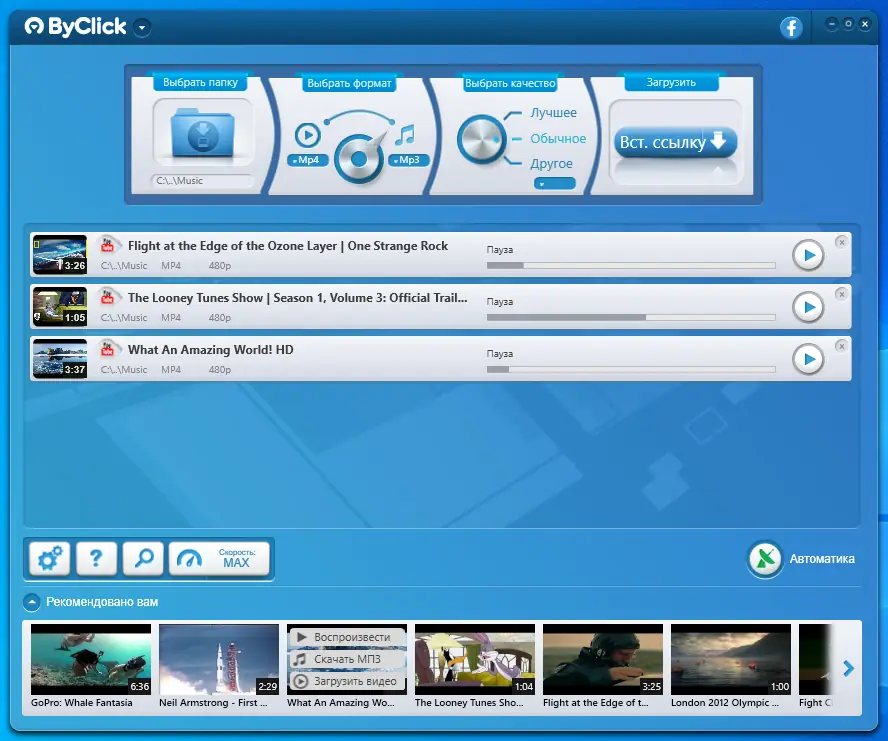Screen dimensions: 888x741
Task: Open The Looney Tunes Show recommended thumbnail
Action: (x=475, y=659)
